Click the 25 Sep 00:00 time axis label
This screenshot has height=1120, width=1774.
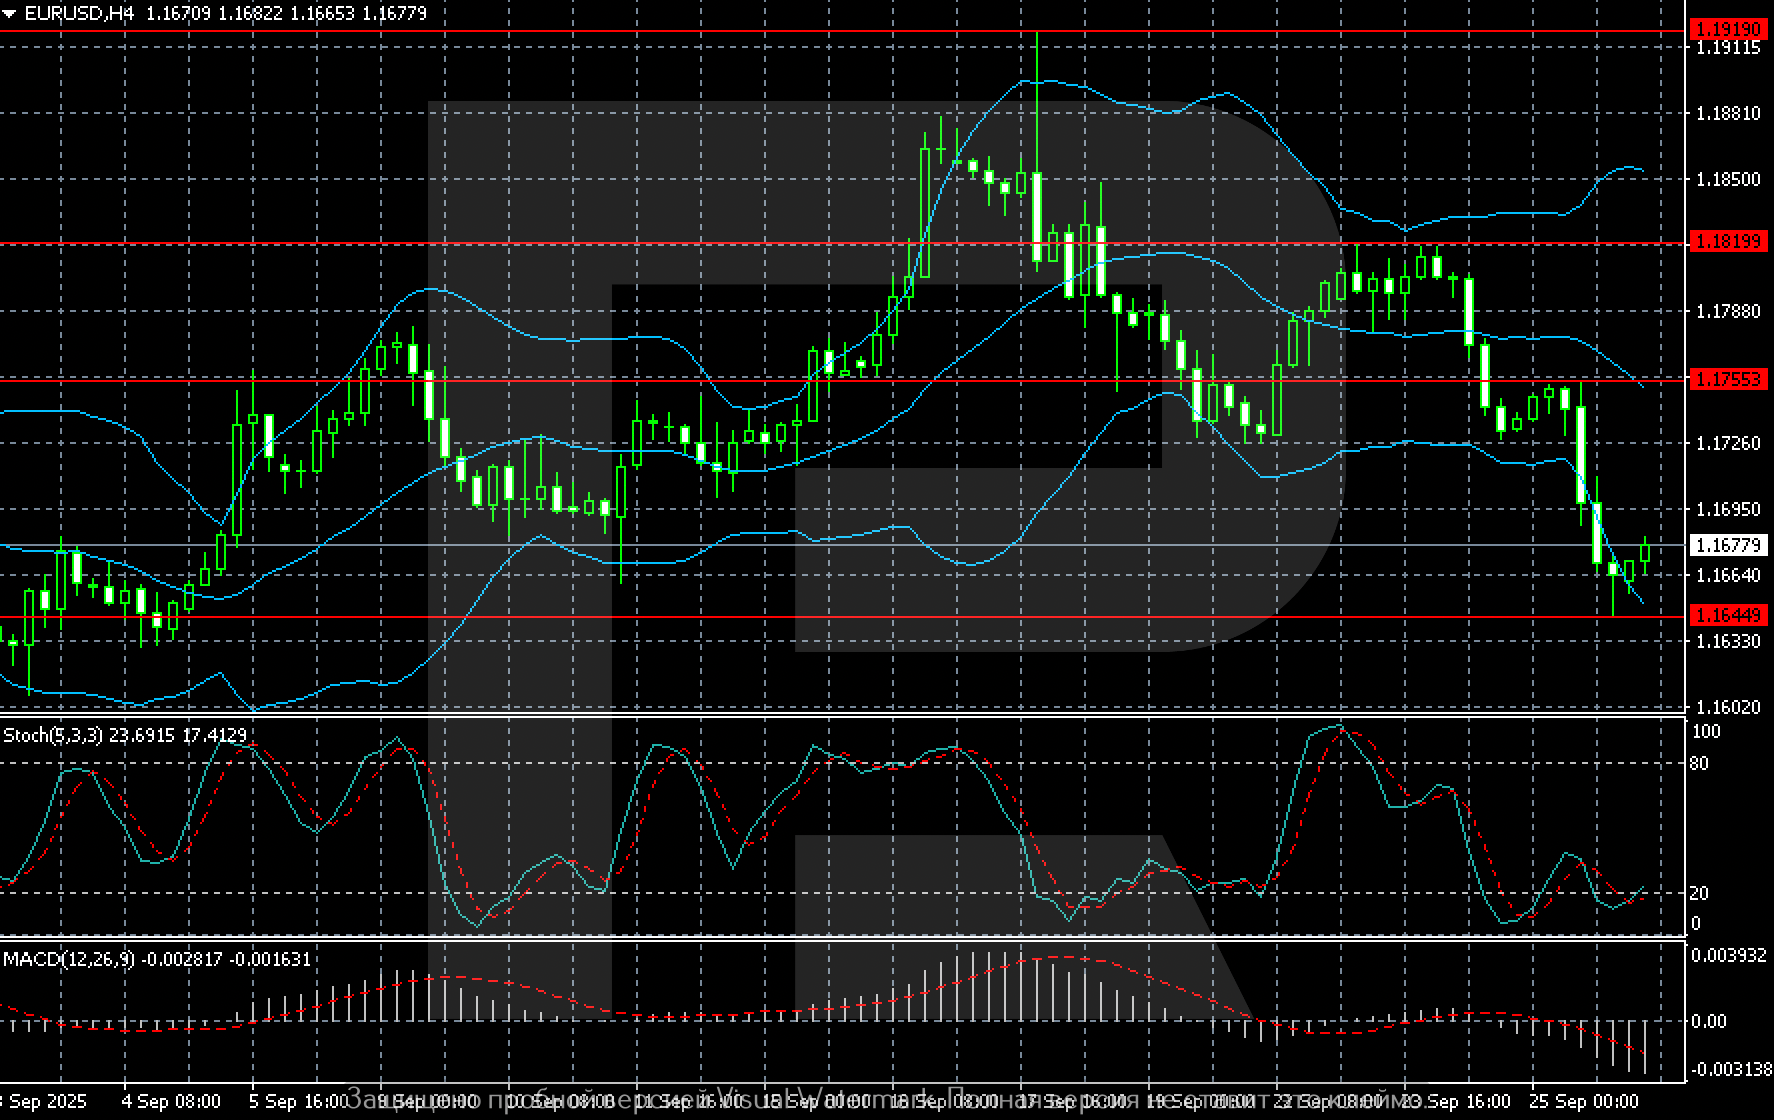click(x=1583, y=1101)
